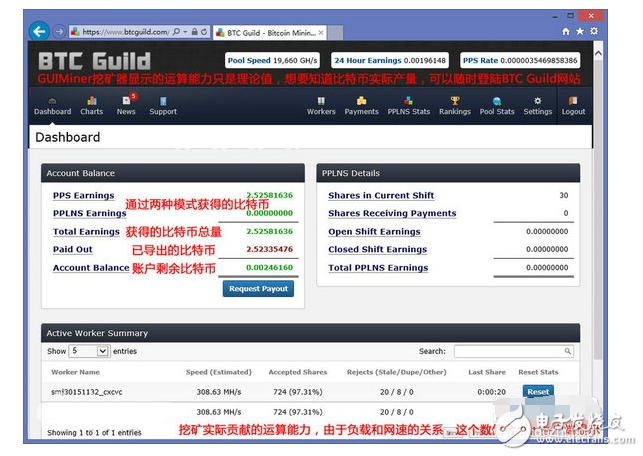Open the Charts page icon
This screenshot has width=643, height=456.
coord(91,104)
